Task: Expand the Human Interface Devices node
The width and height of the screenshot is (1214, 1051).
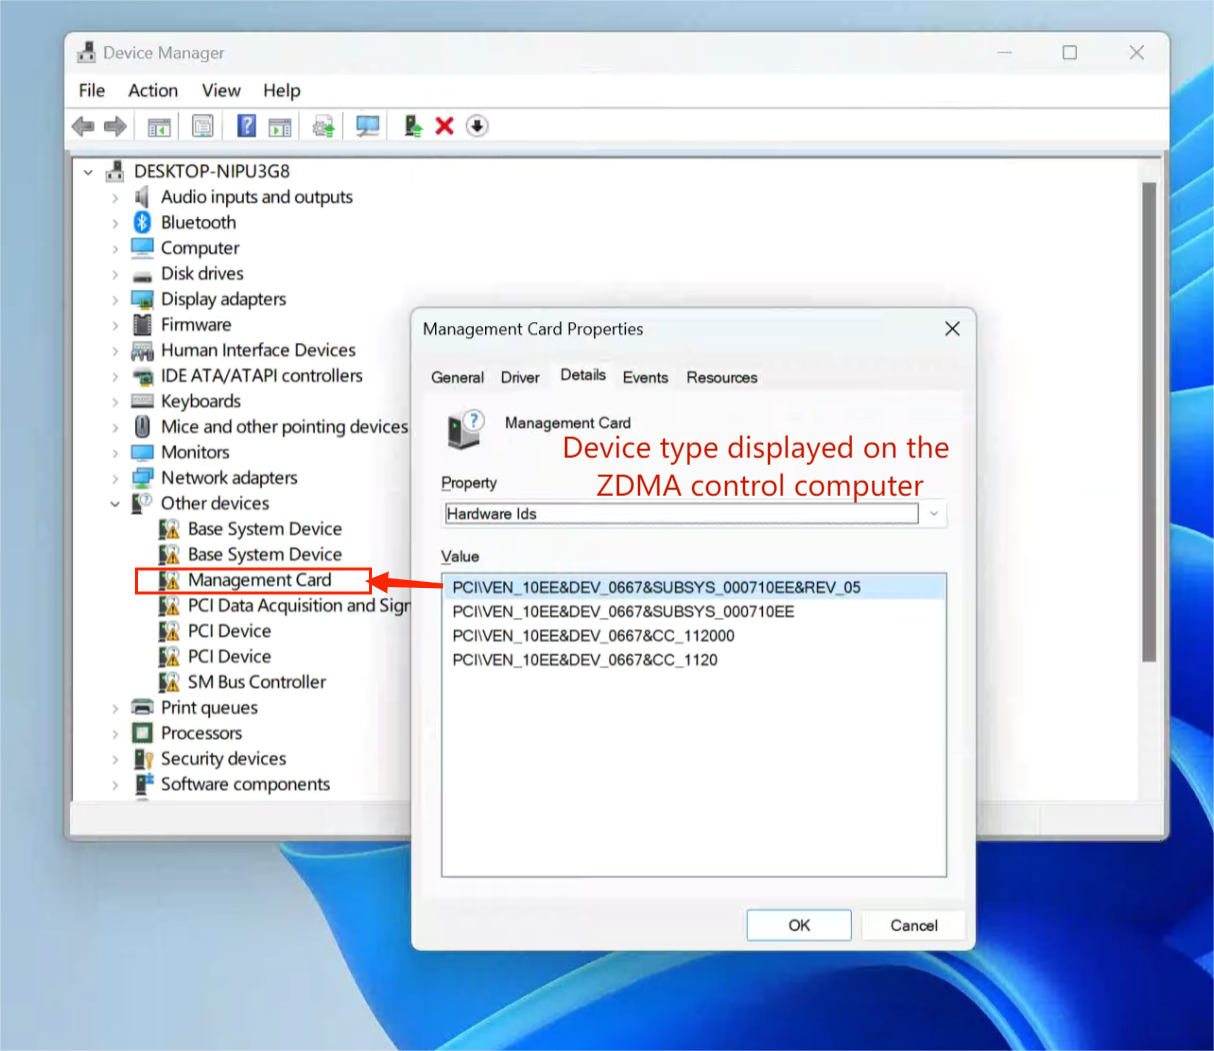Action: click(x=115, y=351)
